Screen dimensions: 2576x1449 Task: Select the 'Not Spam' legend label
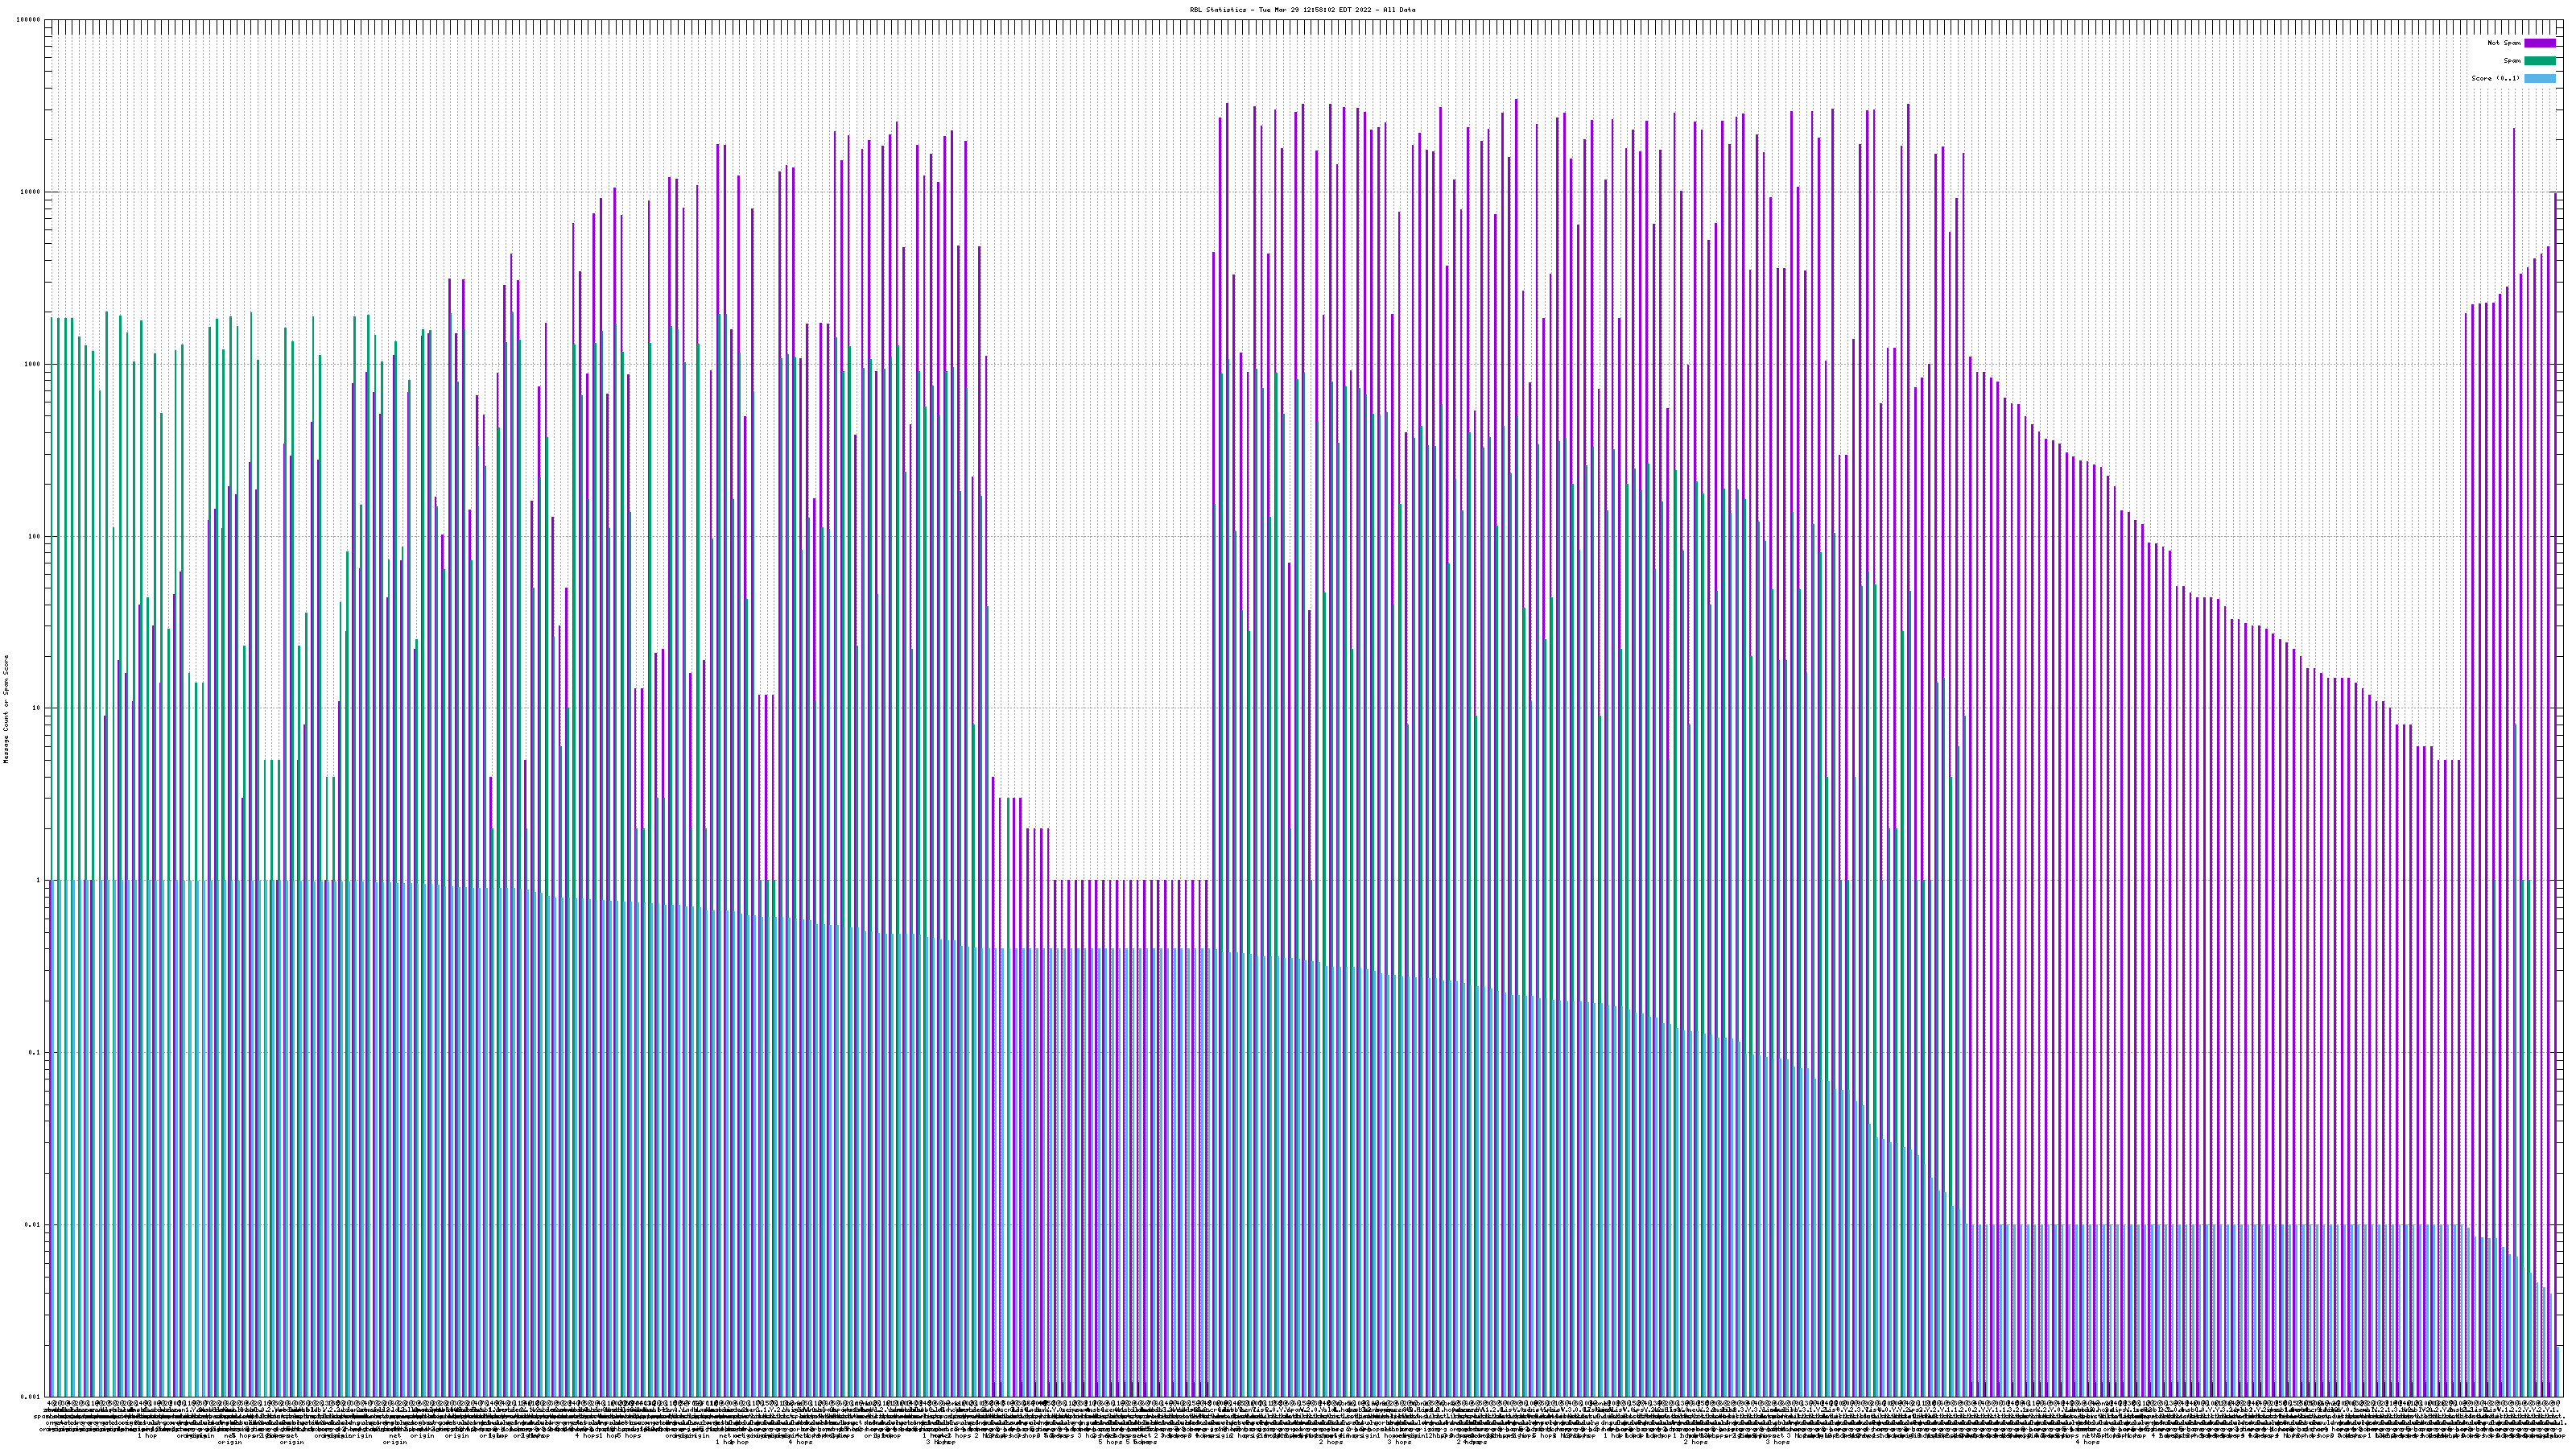tap(2504, 43)
